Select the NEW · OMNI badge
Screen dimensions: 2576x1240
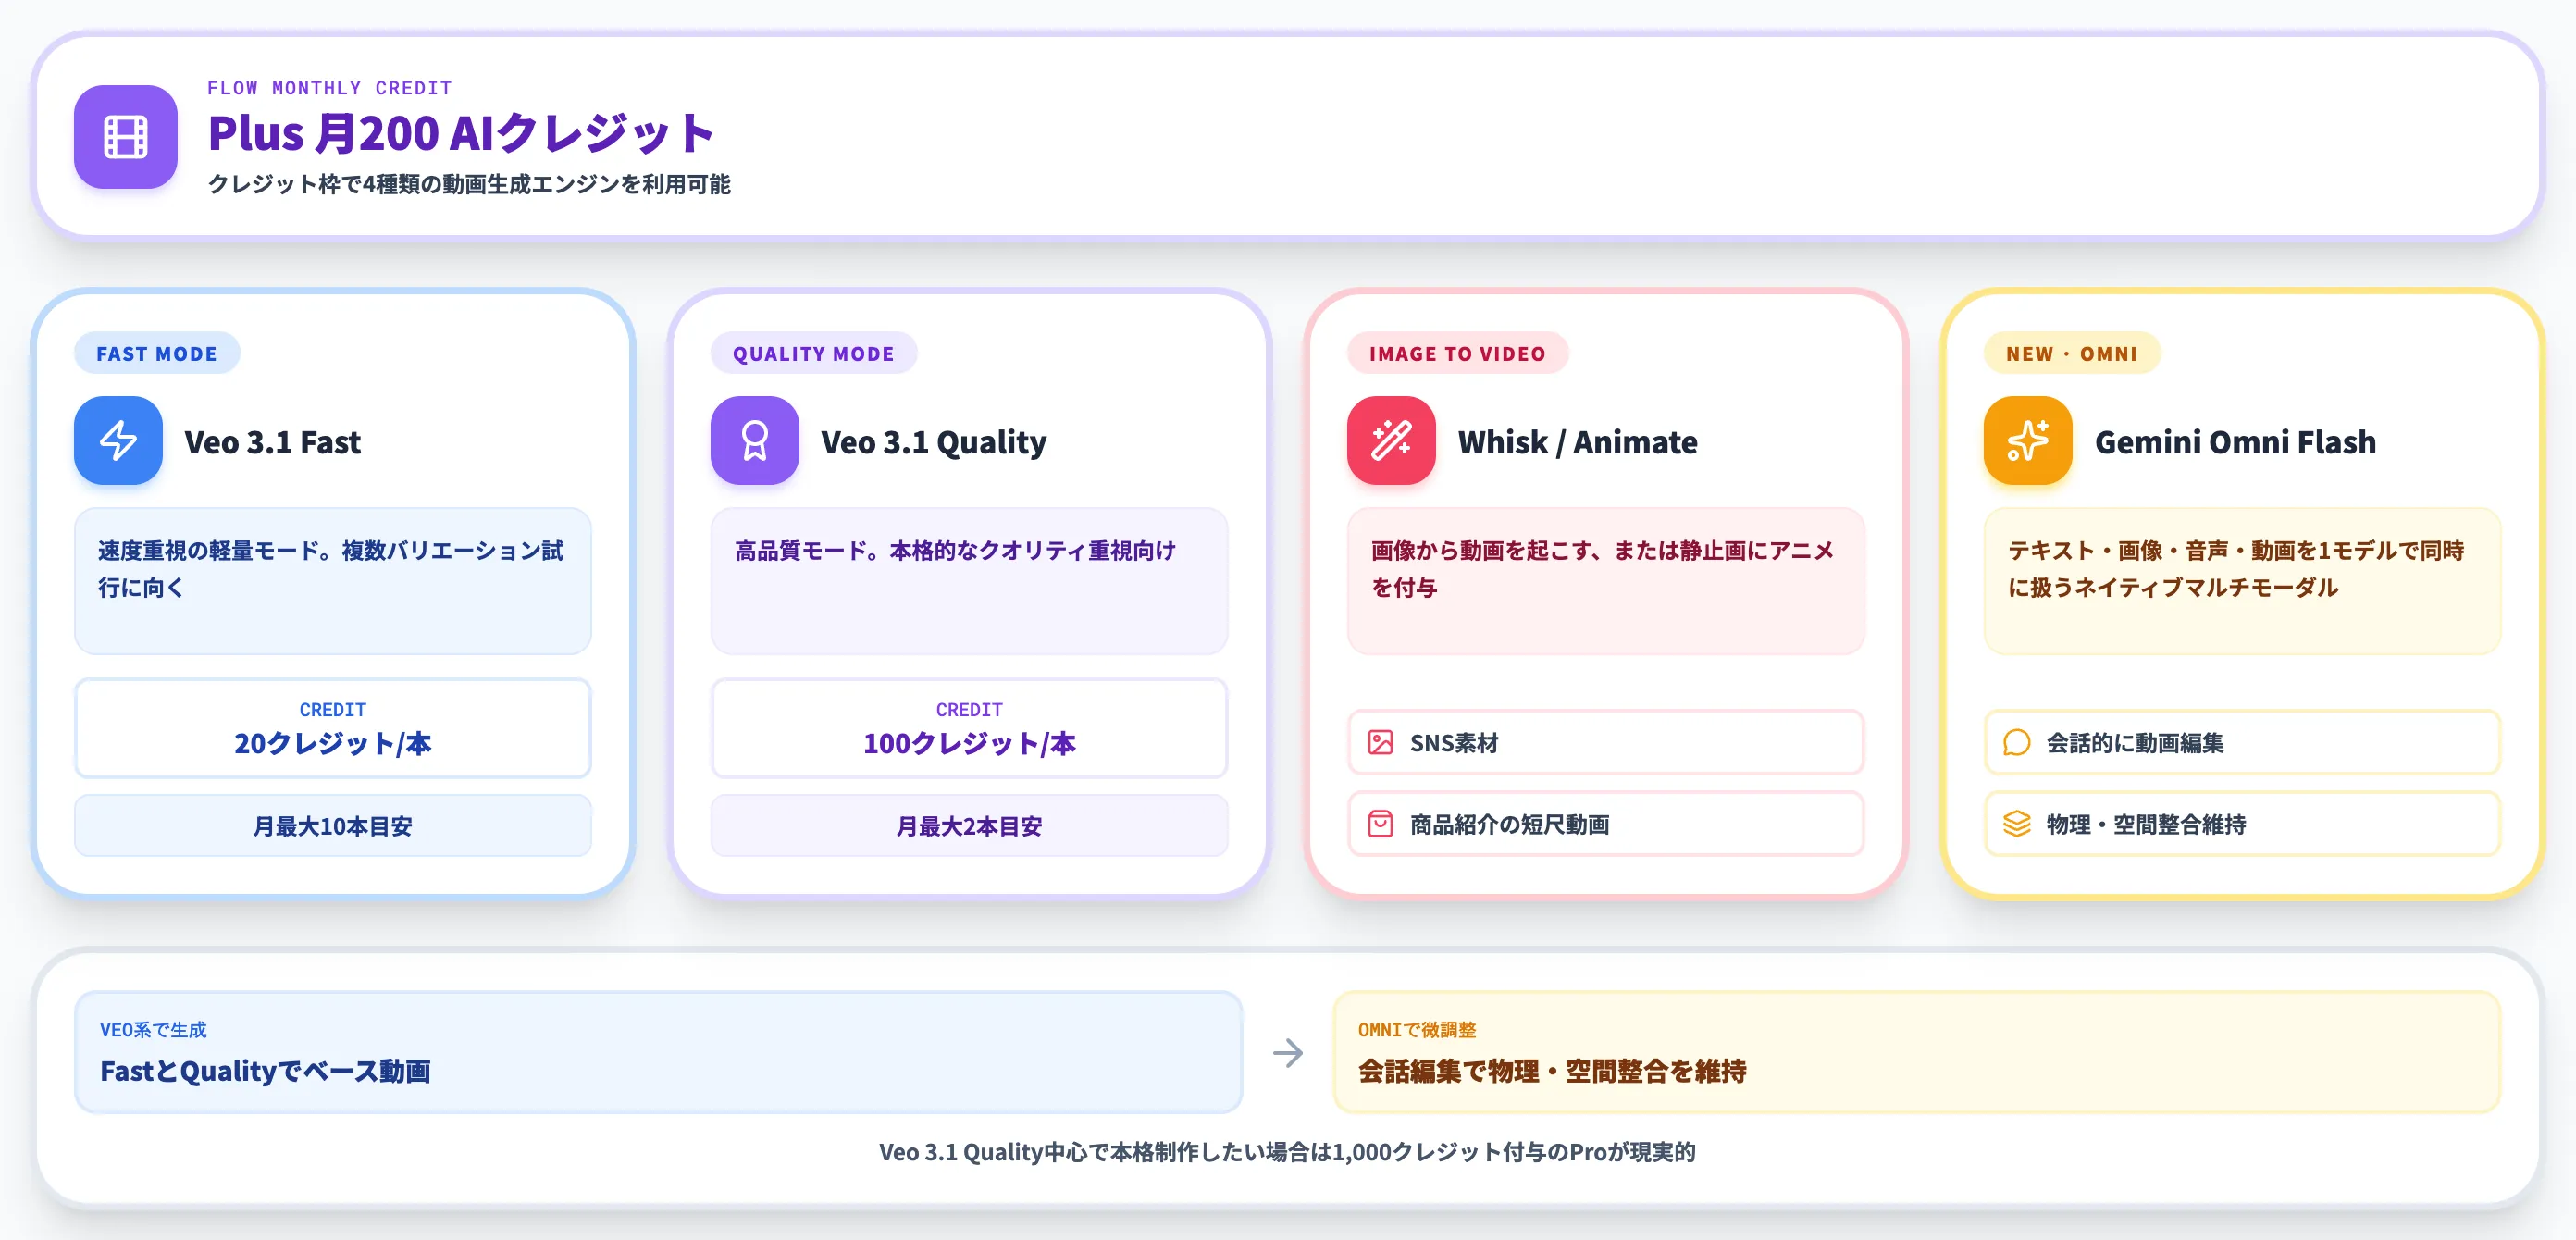point(2071,354)
